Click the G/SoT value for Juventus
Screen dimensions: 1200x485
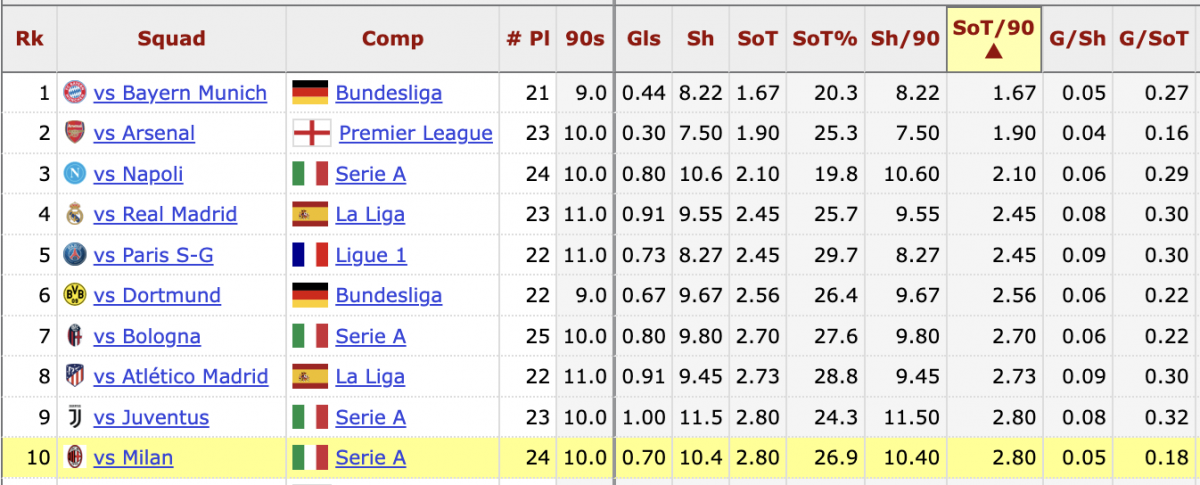click(1154, 417)
